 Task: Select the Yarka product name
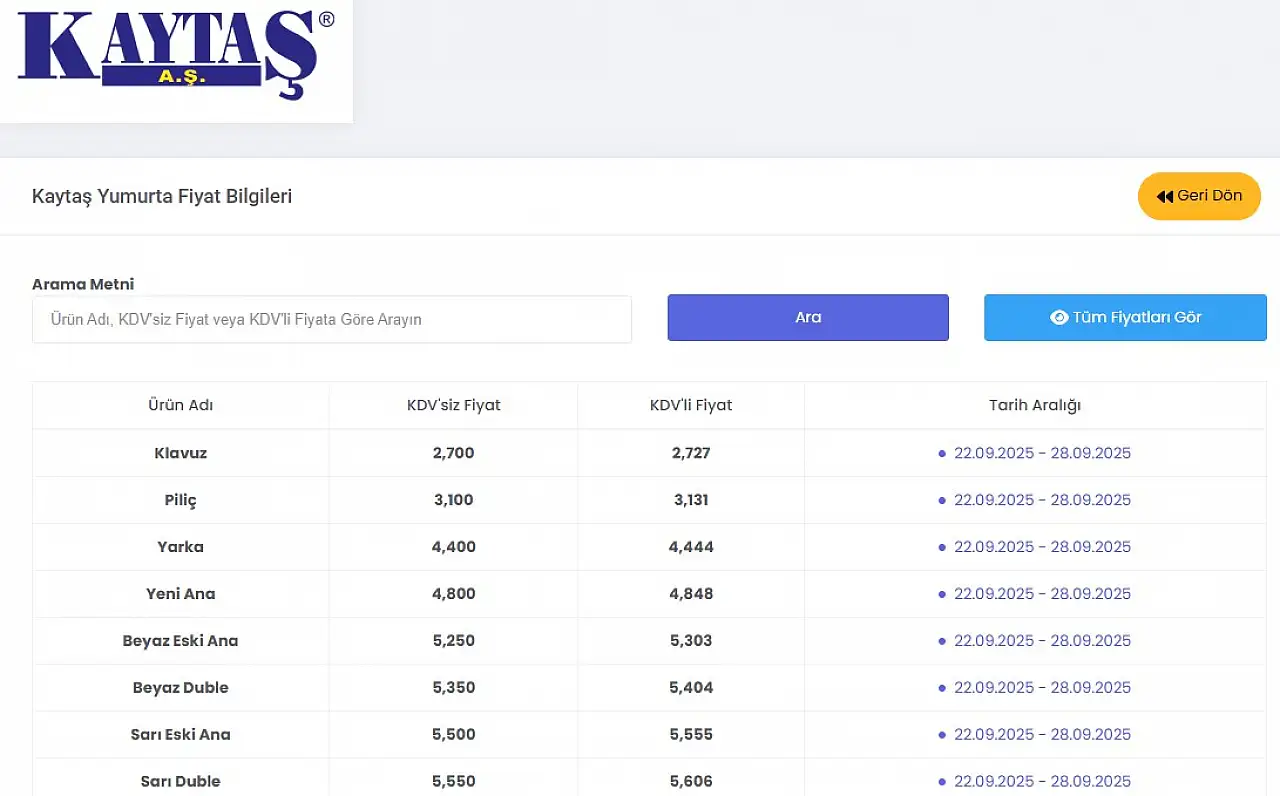click(181, 547)
